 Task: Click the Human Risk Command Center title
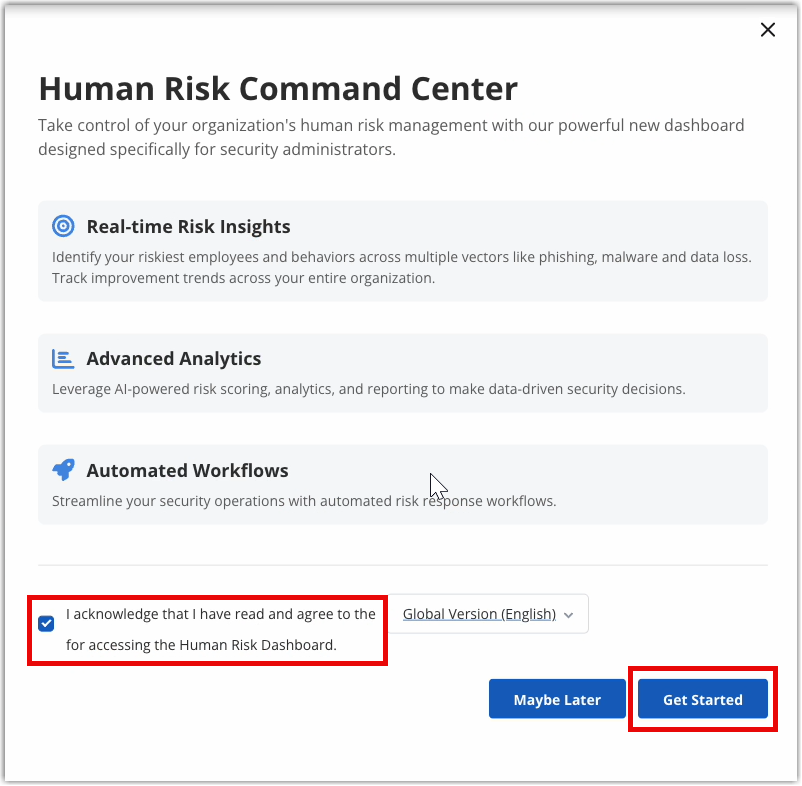pyautogui.click(x=277, y=89)
